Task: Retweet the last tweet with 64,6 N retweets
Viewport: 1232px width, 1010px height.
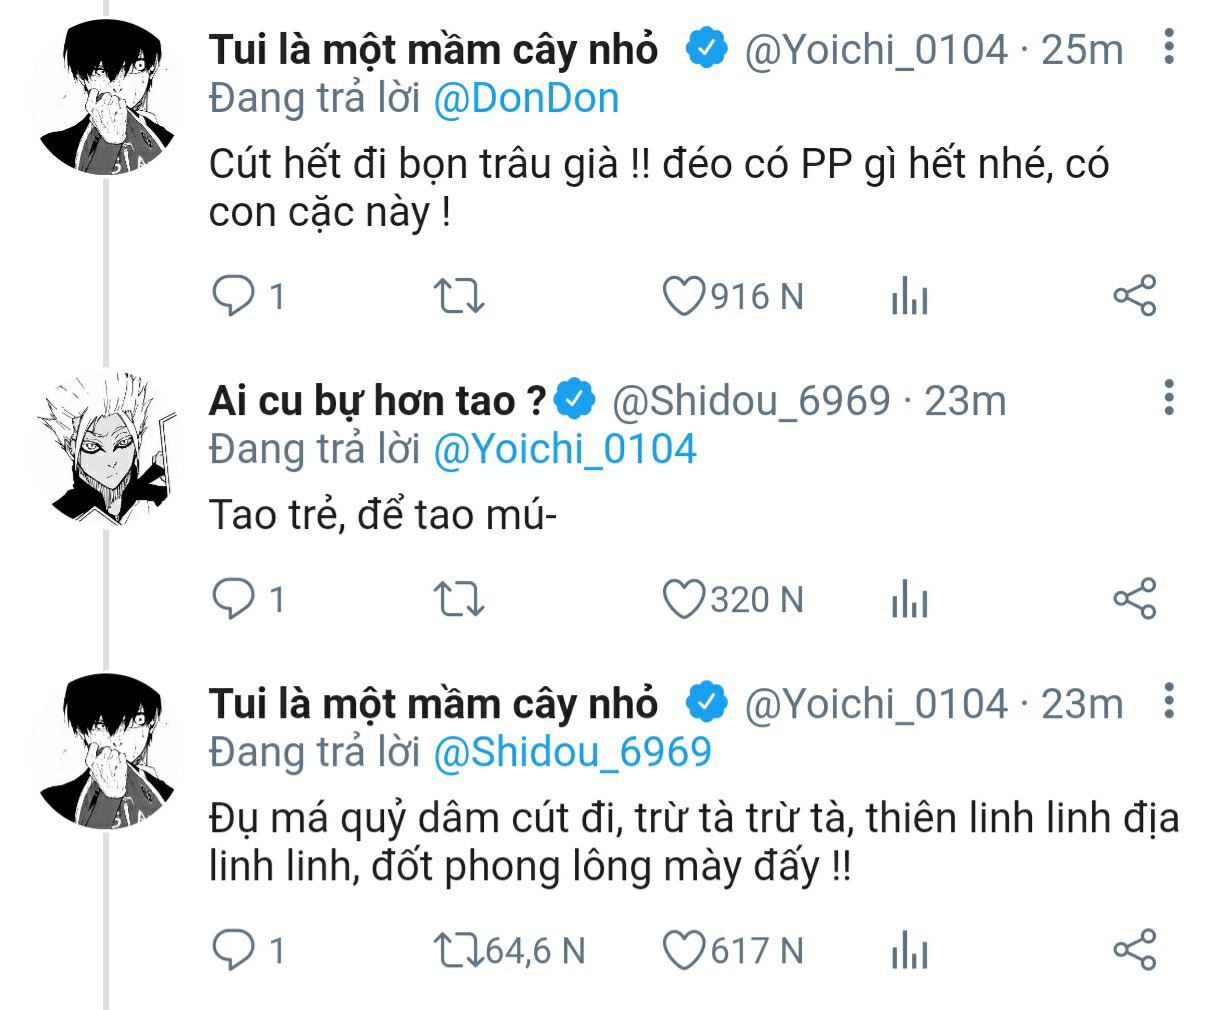Action: (459, 950)
